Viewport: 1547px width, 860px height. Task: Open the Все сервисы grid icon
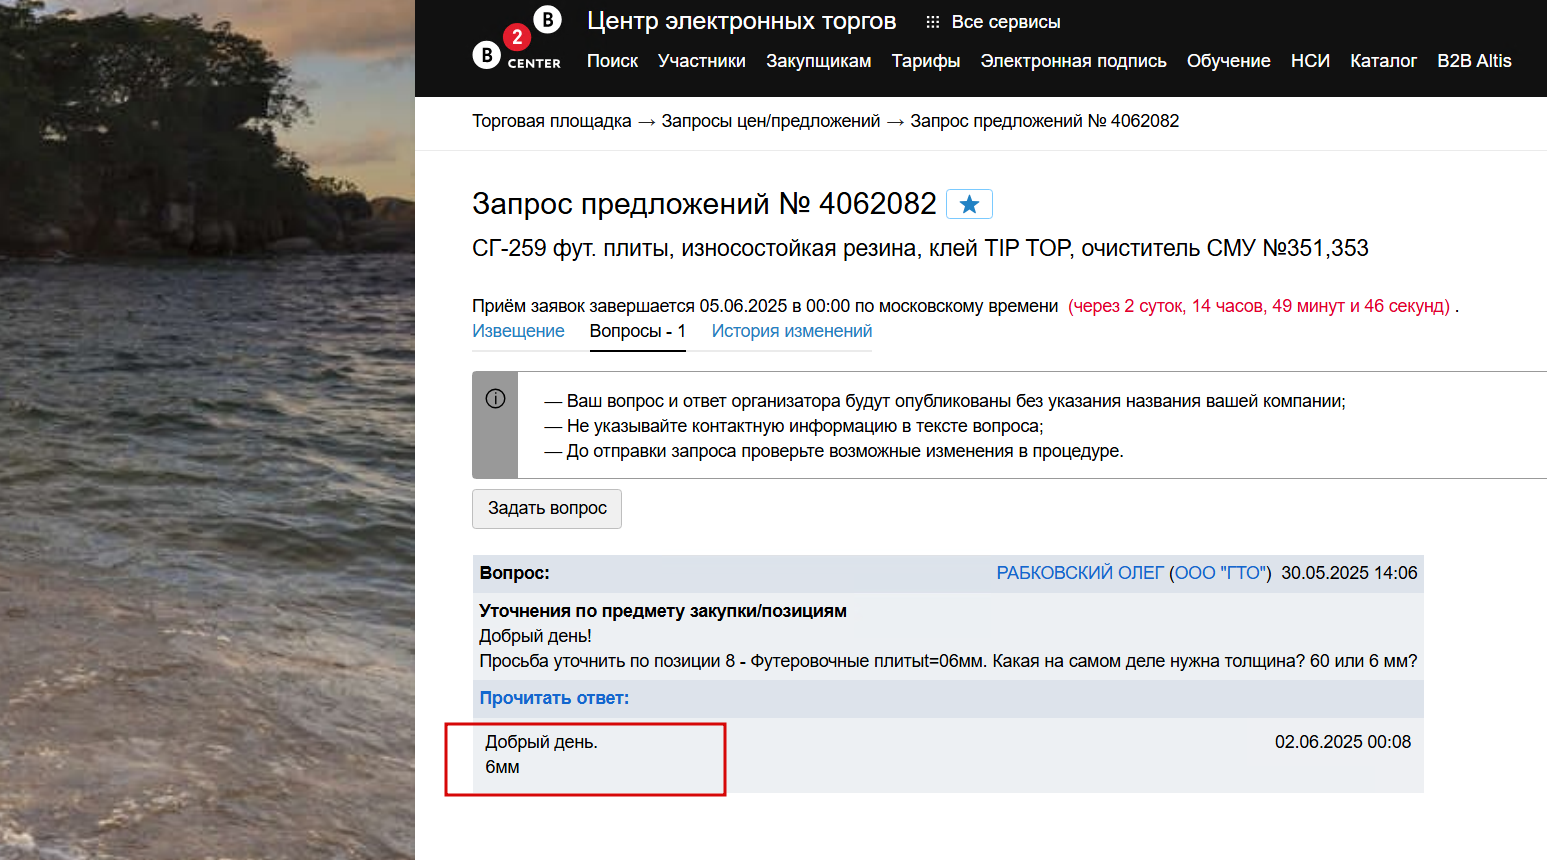(932, 22)
